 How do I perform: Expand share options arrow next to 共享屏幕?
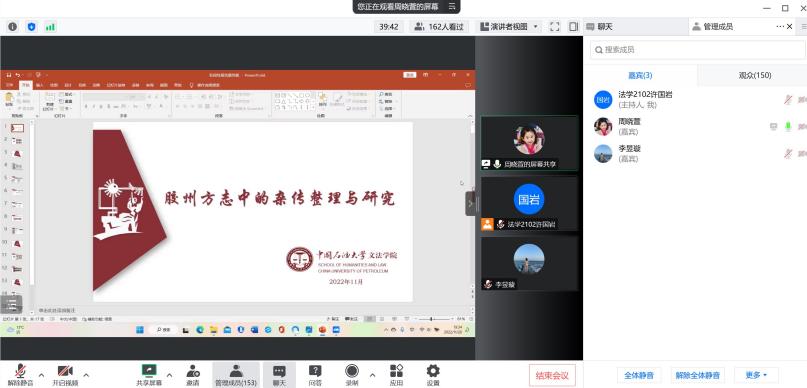169,375
